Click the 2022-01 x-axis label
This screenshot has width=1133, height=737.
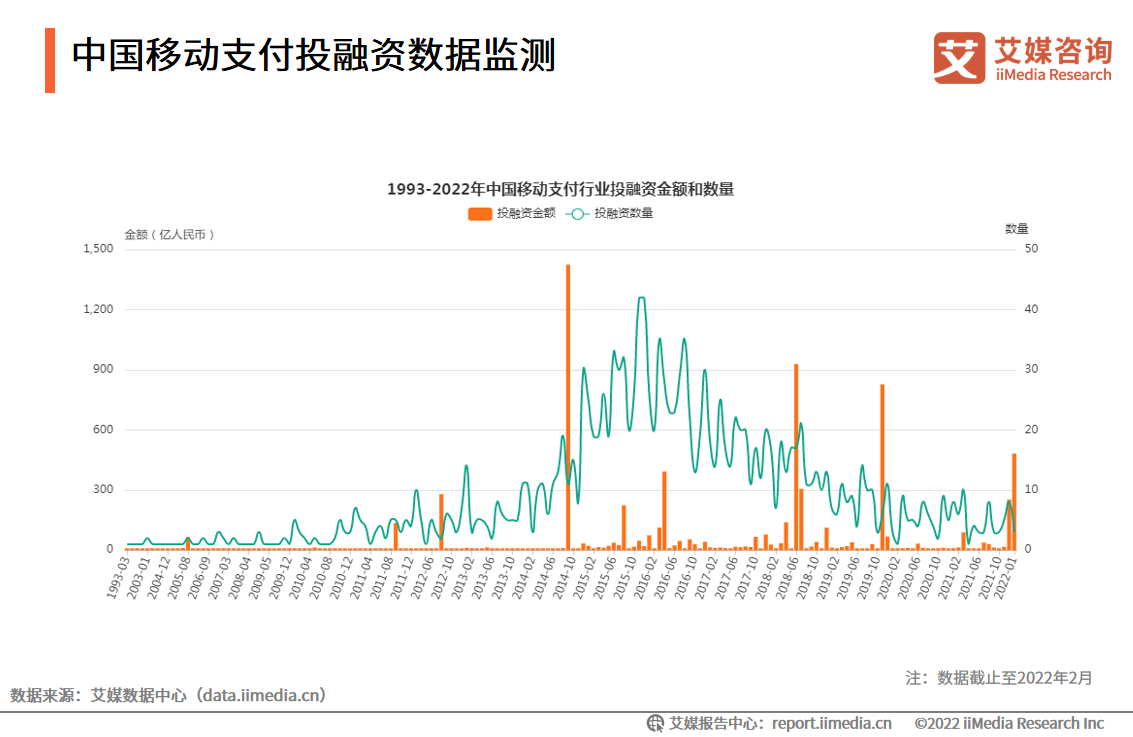pos(1007,577)
